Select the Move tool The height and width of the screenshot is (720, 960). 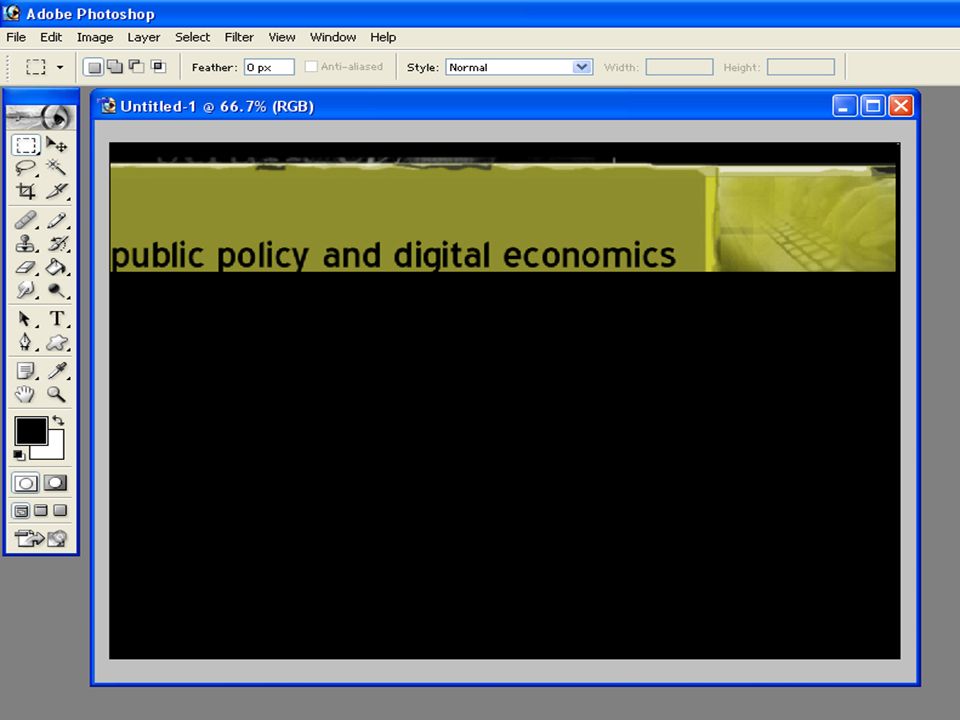pyautogui.click(x=56, y=145)
